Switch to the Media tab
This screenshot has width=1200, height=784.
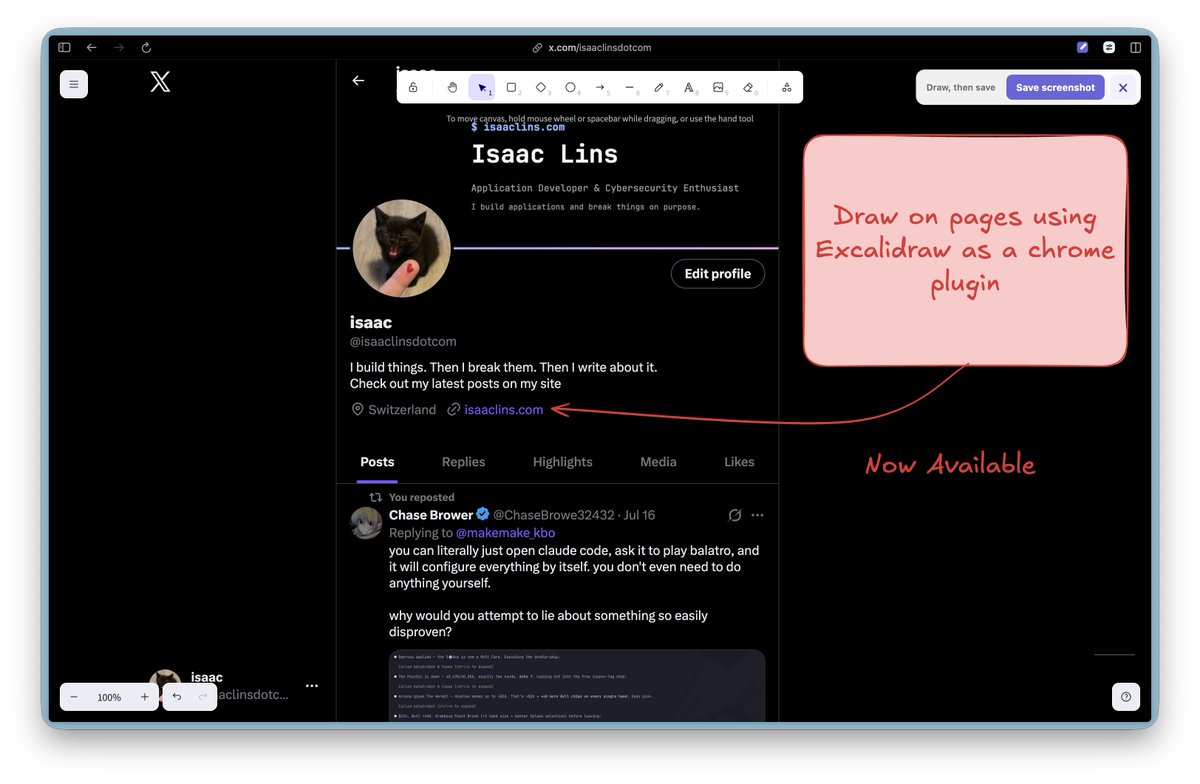click(x=658, y=462)
